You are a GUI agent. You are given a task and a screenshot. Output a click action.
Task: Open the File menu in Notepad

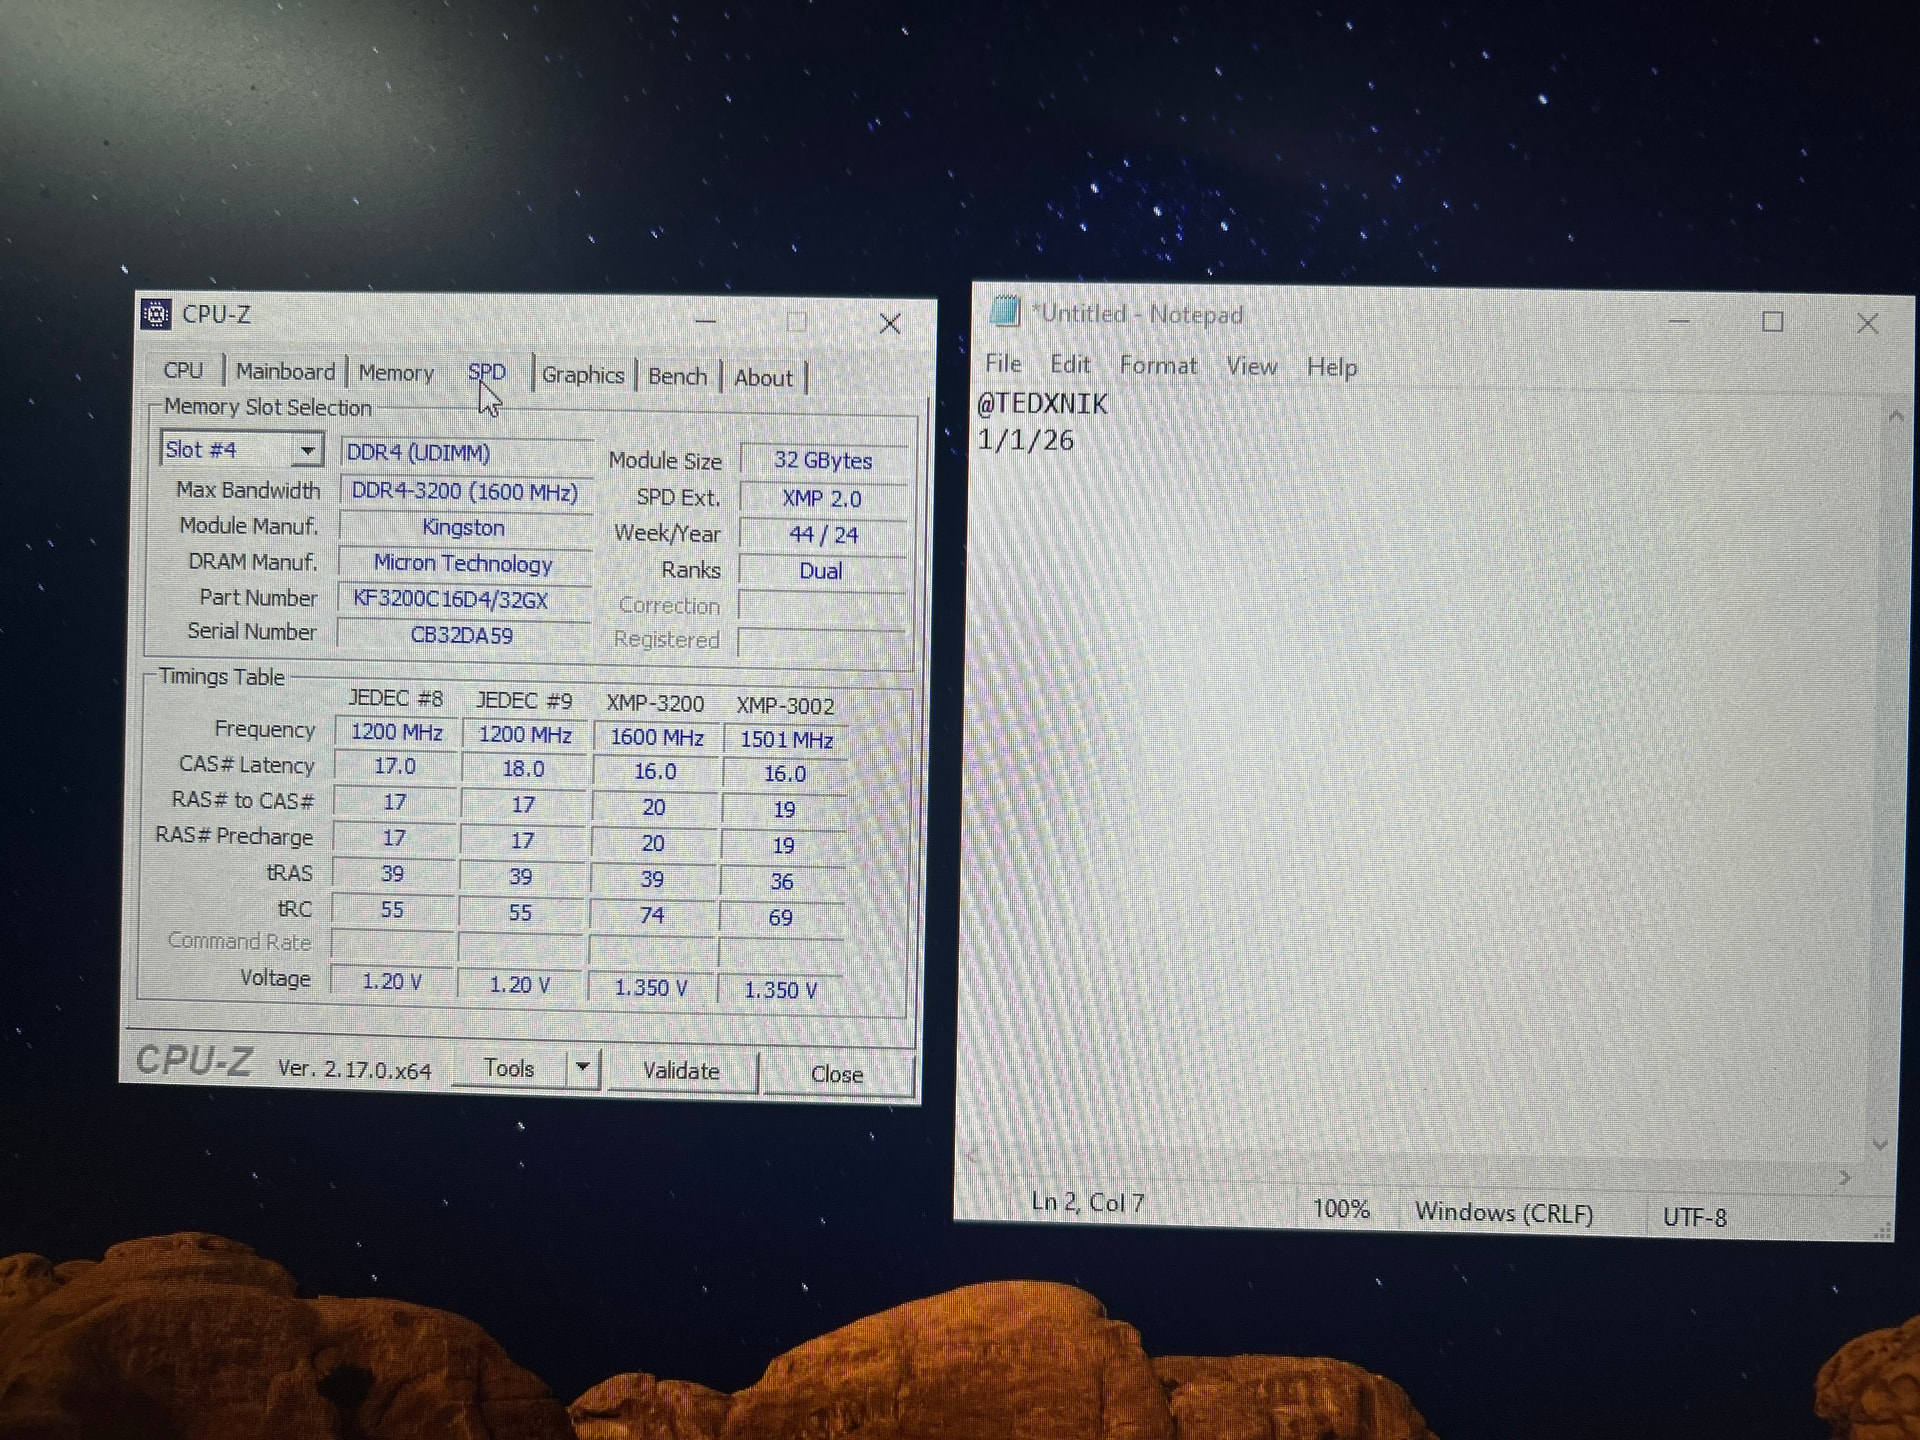tap(1003, 364)
